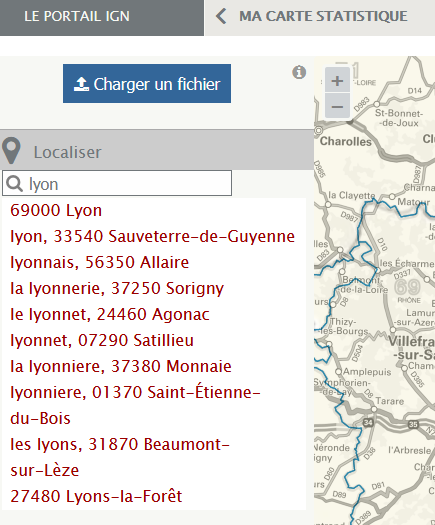
Task: Click the upload icon in Charger un fichier
Action: click(81, 84)
